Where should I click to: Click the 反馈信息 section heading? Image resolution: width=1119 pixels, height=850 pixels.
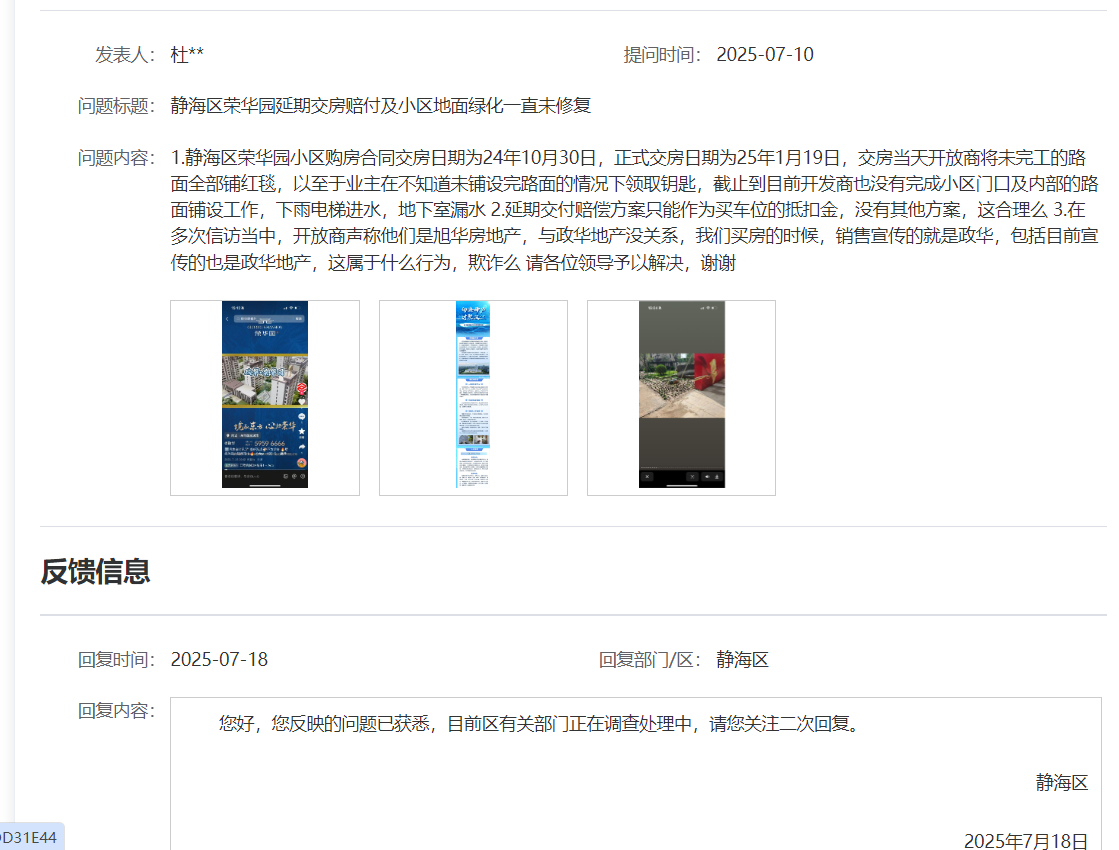pyautogui.click(x=96, y=572)
